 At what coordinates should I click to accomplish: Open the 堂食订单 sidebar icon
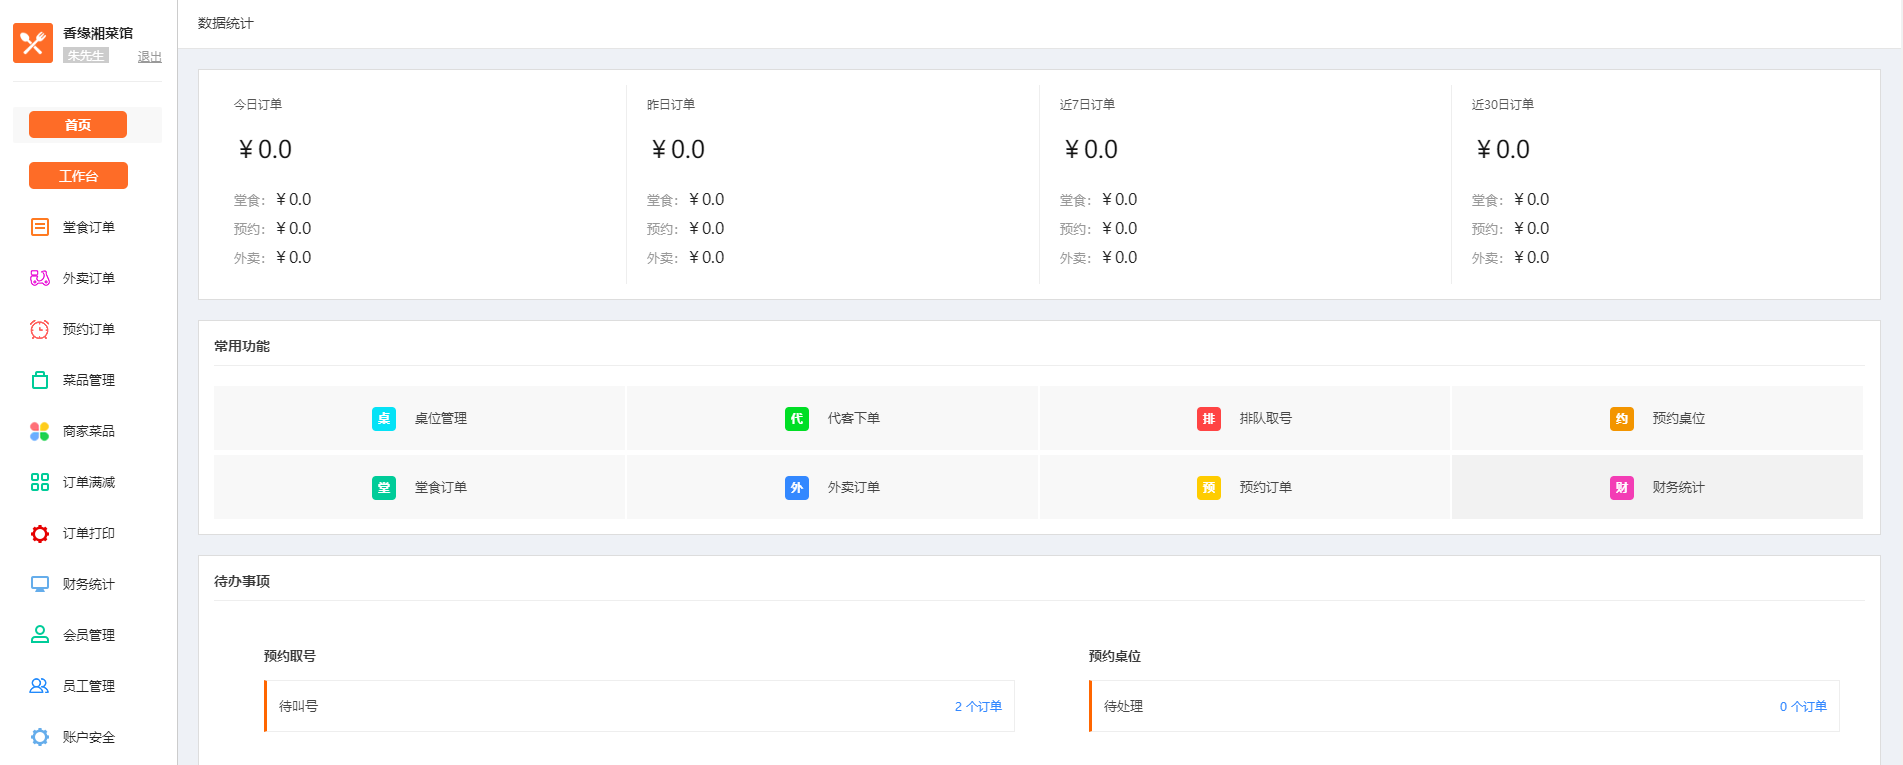40,227
